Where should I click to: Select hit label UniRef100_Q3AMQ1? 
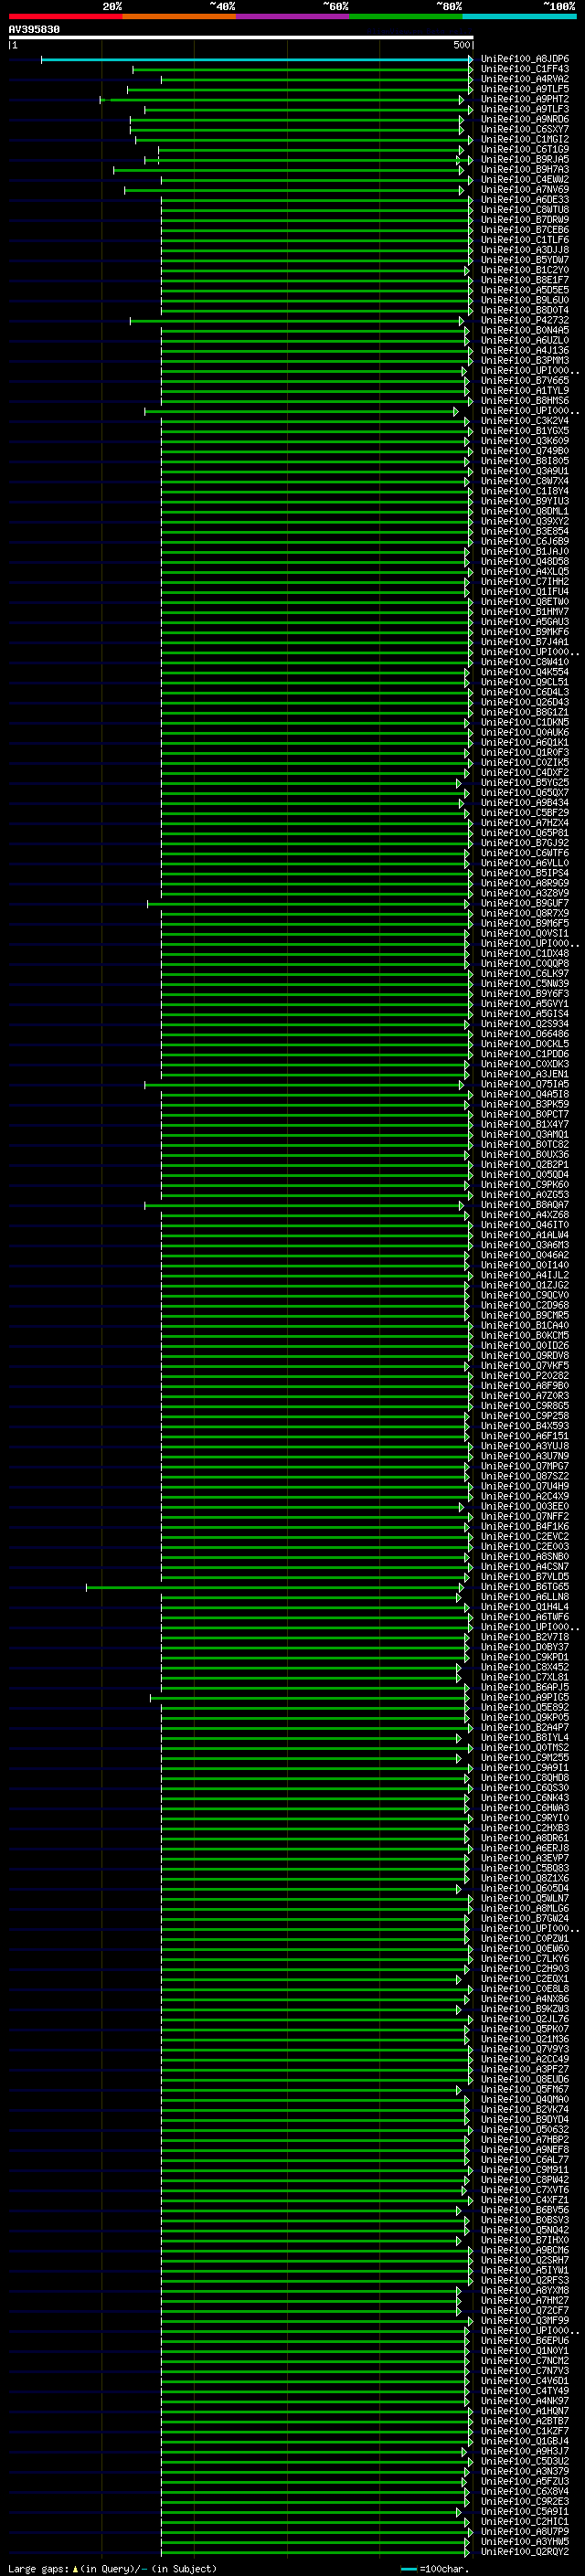pyautogui.click(x=525, y=1134)
